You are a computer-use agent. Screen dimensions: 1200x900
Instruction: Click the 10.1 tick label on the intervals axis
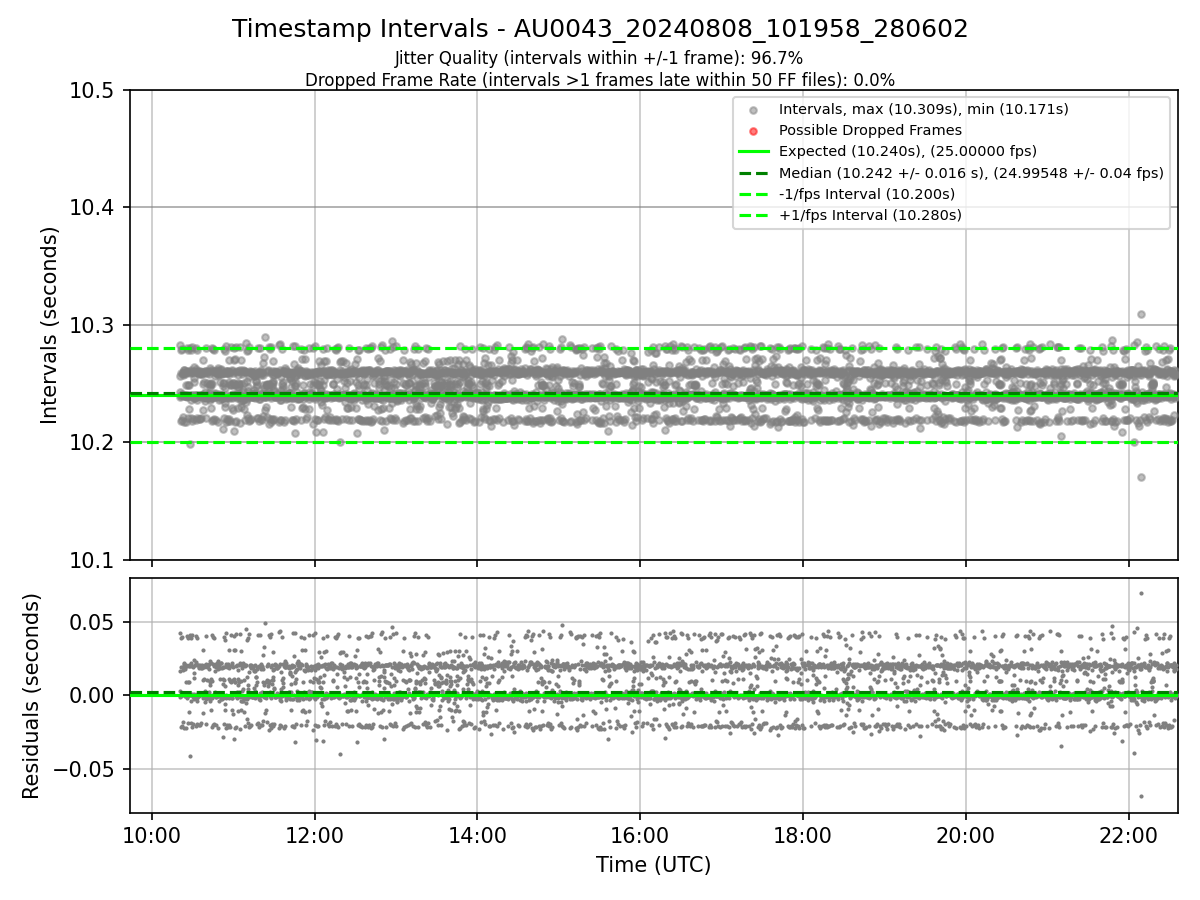94,560
